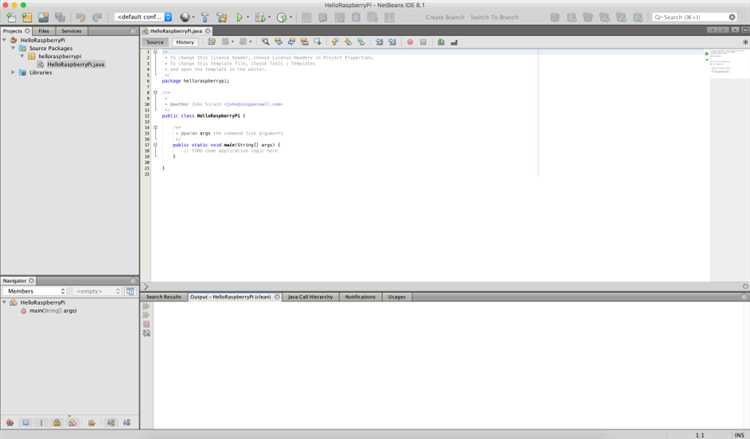The width and height of the screenshot is (750, 439).
Task: Click the Libraries tree item
Action: point(40,73)
